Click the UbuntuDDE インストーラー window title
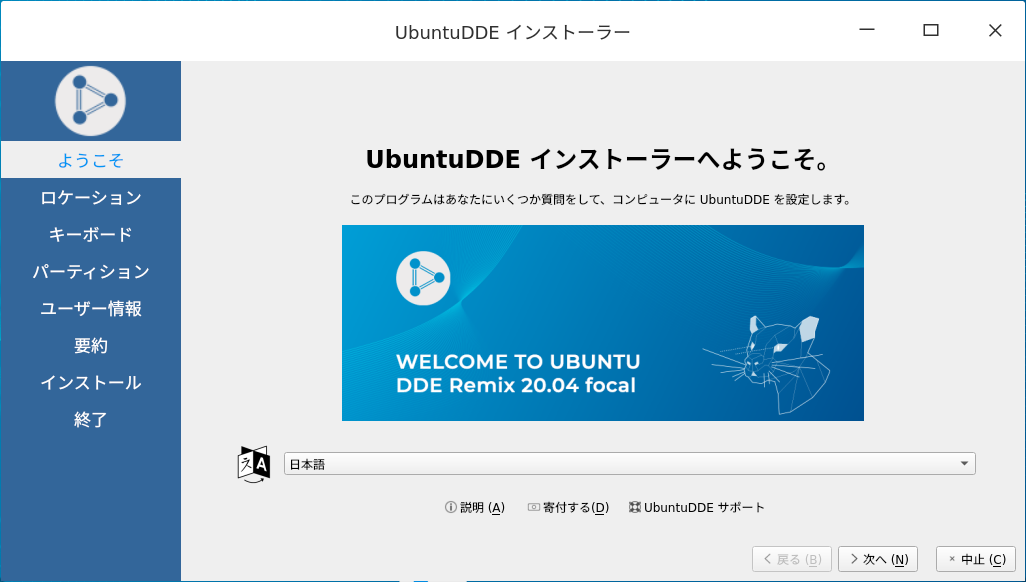Screen dimensions: 1026x582 512,32
